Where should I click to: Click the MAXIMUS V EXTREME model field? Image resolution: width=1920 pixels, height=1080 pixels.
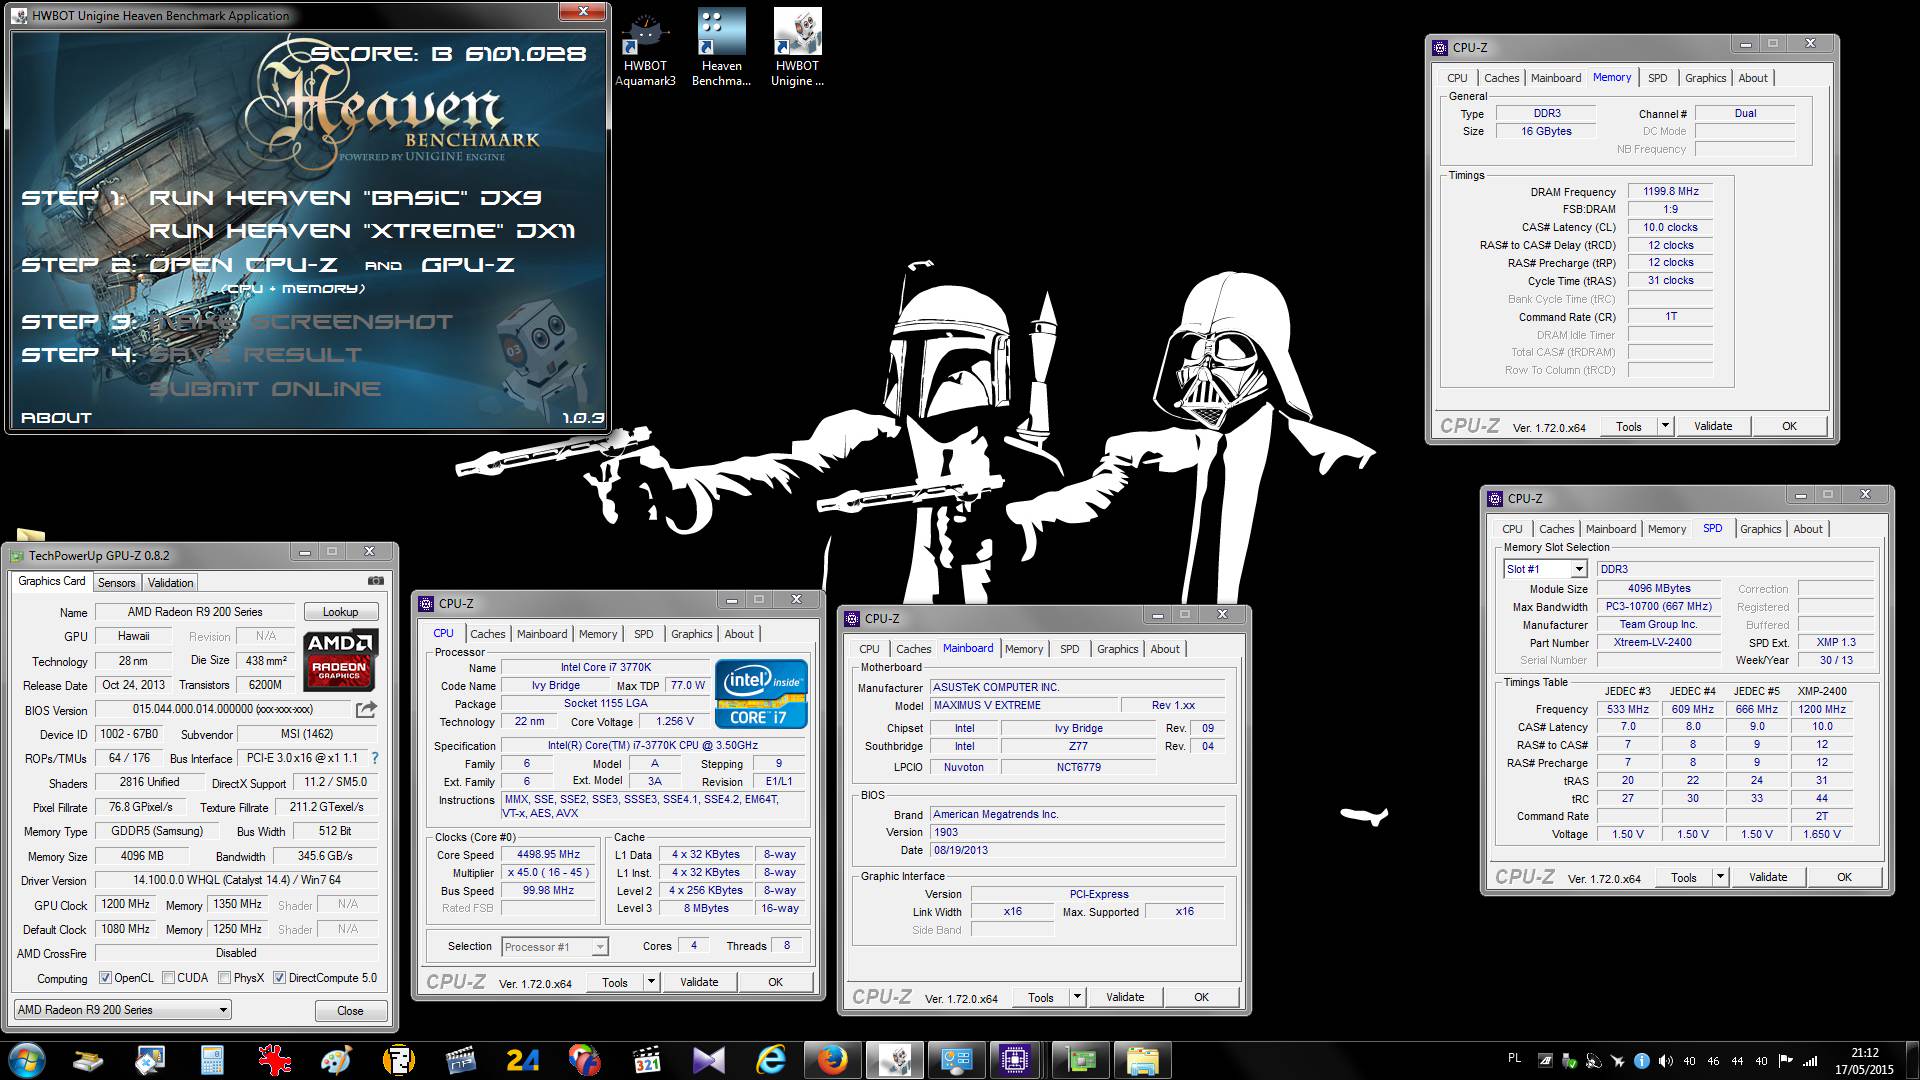click(1022, 705)
